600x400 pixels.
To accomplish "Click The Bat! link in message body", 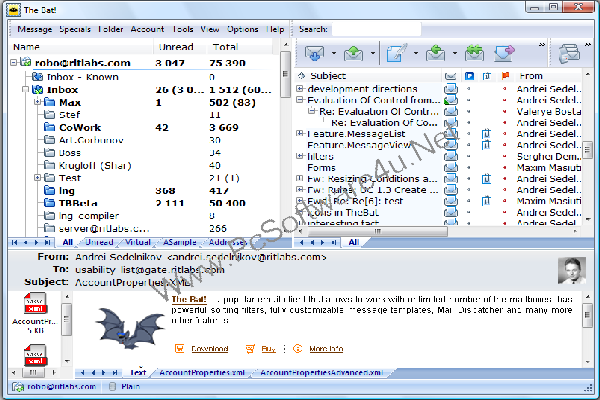I will click(x=189, y=299).
